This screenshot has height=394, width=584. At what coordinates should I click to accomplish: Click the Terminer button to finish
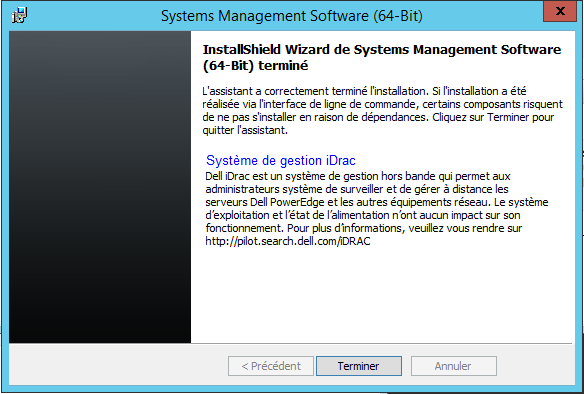(359, 366)
